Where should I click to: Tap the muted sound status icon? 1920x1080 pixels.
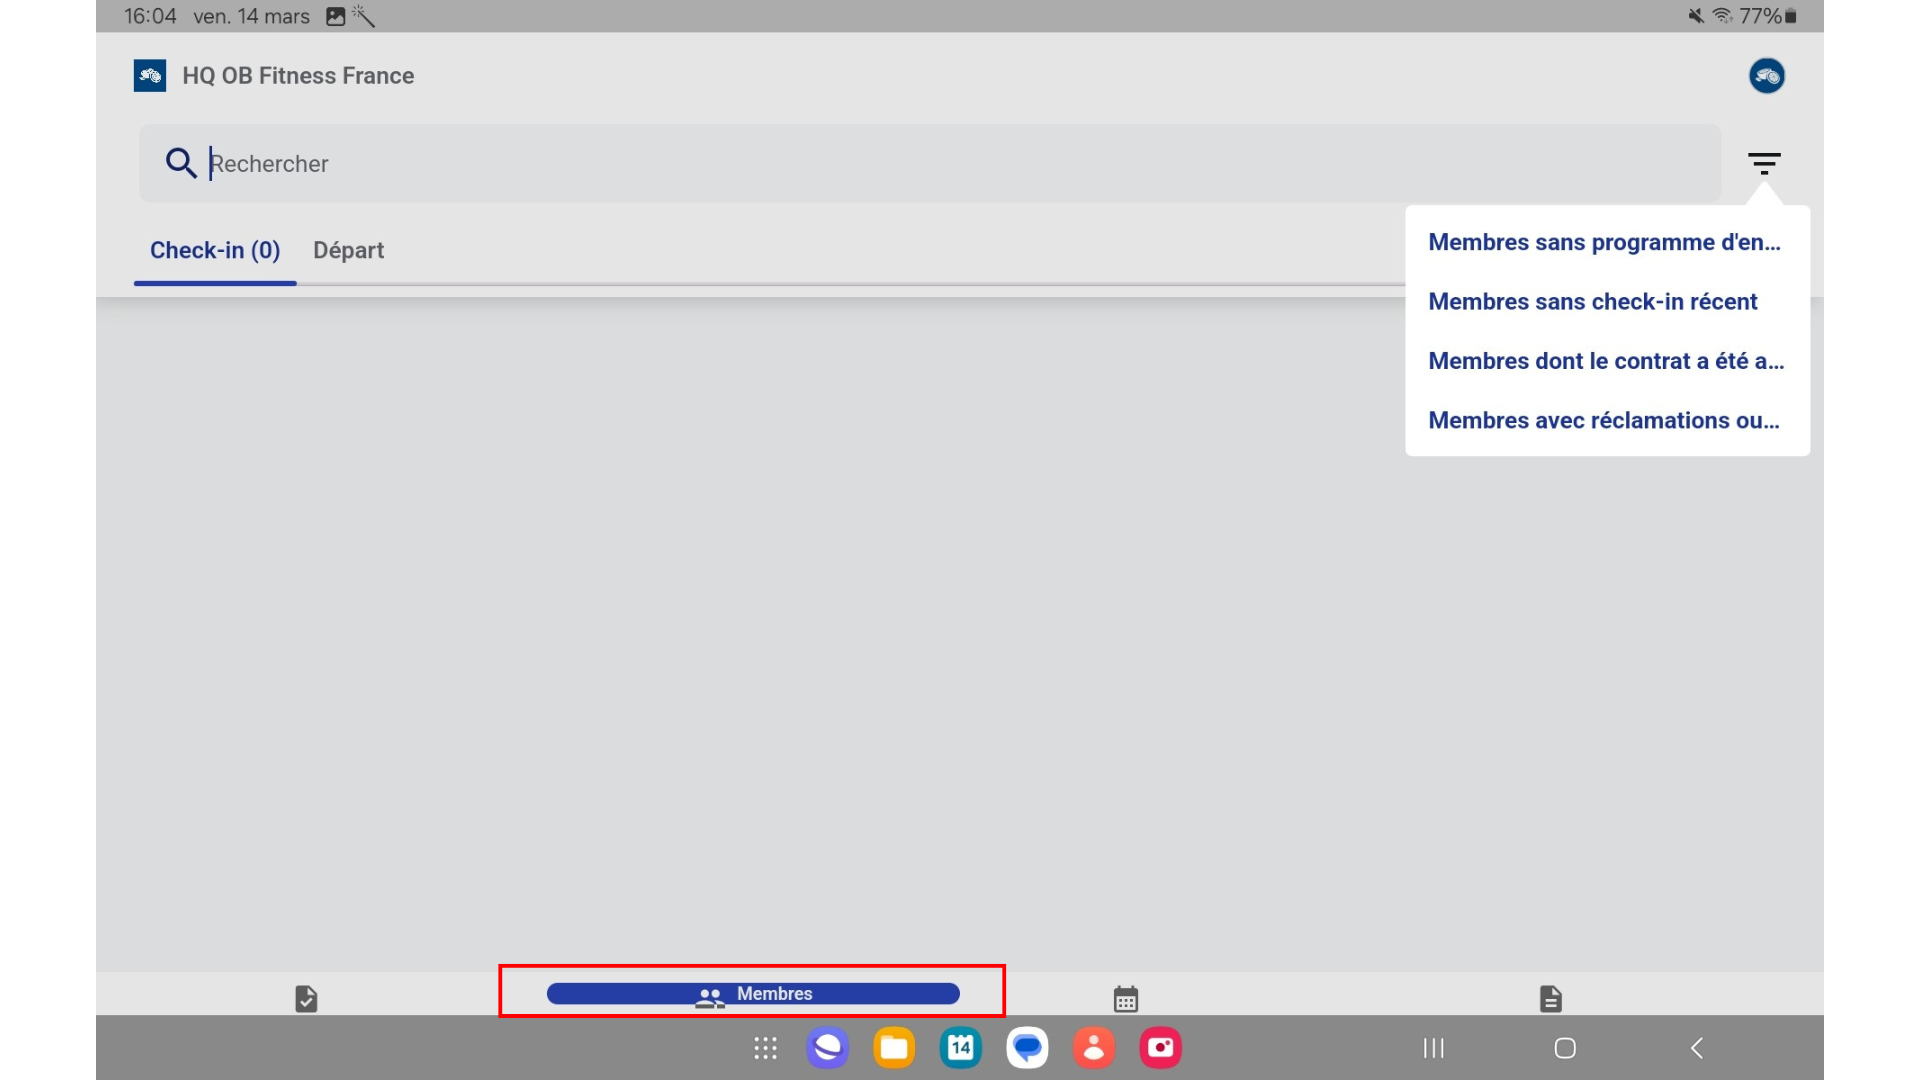click(x=1696, y=16)
